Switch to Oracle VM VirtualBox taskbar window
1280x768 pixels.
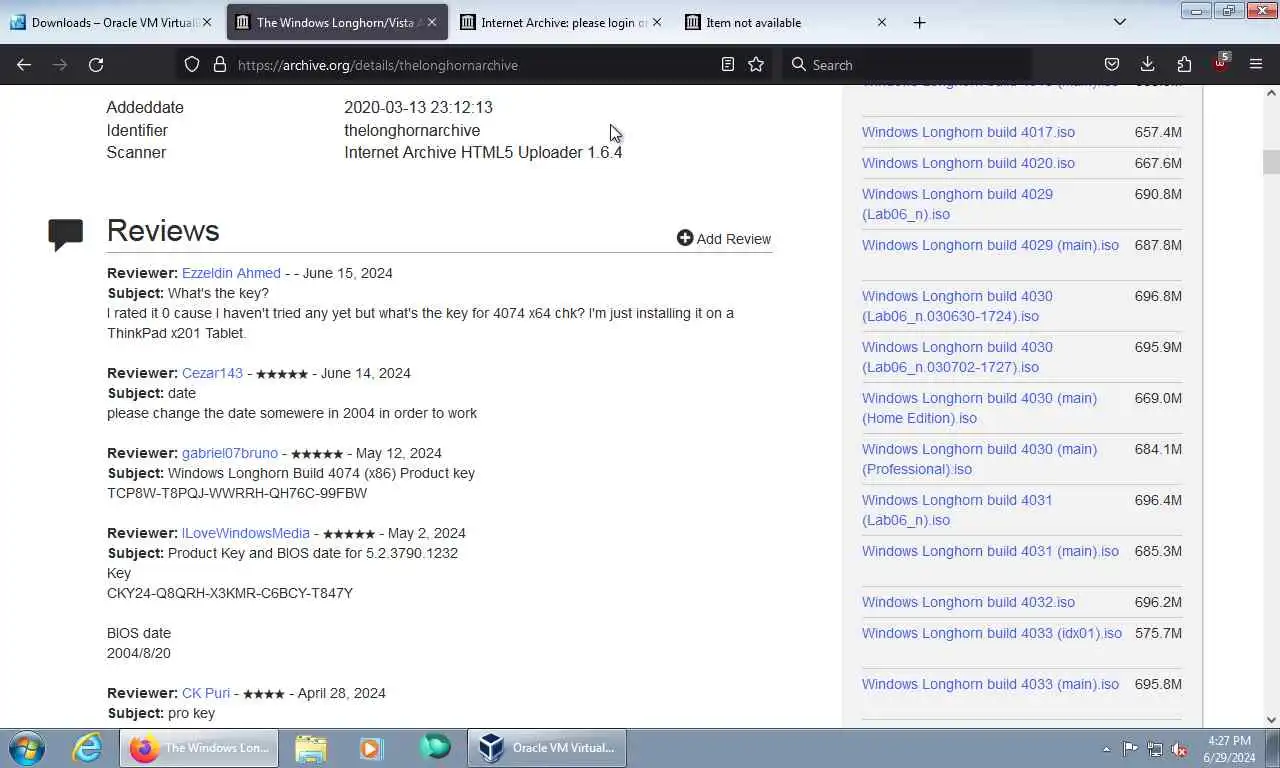pyautogui.click(x=547, y=748)
